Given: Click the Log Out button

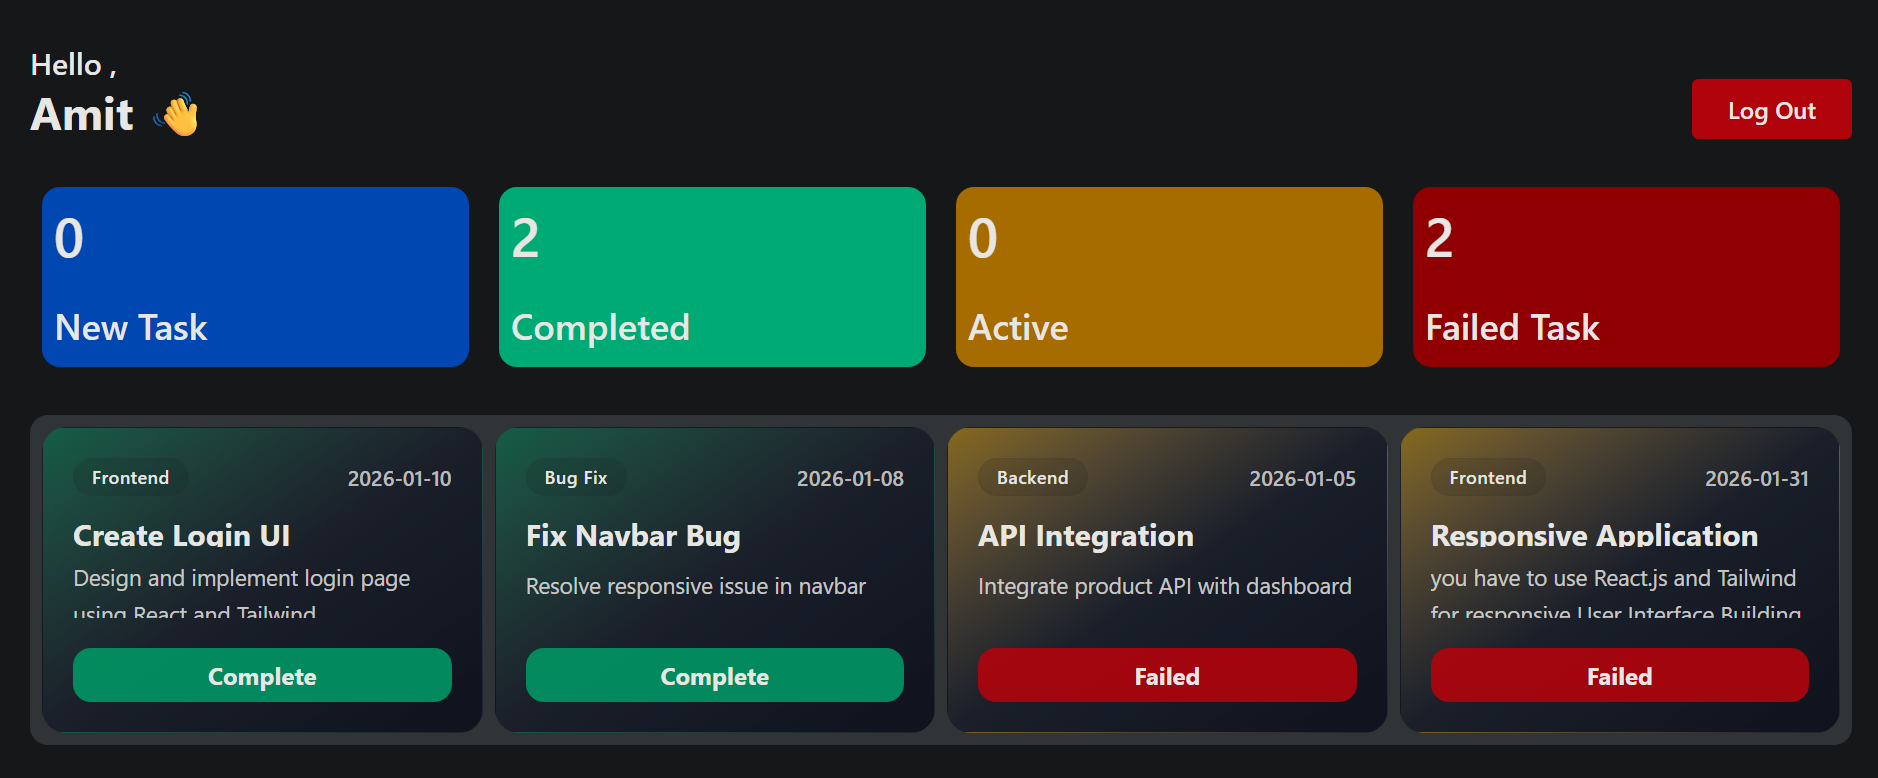Looking at the screenshot, I should click(1770, 110).
